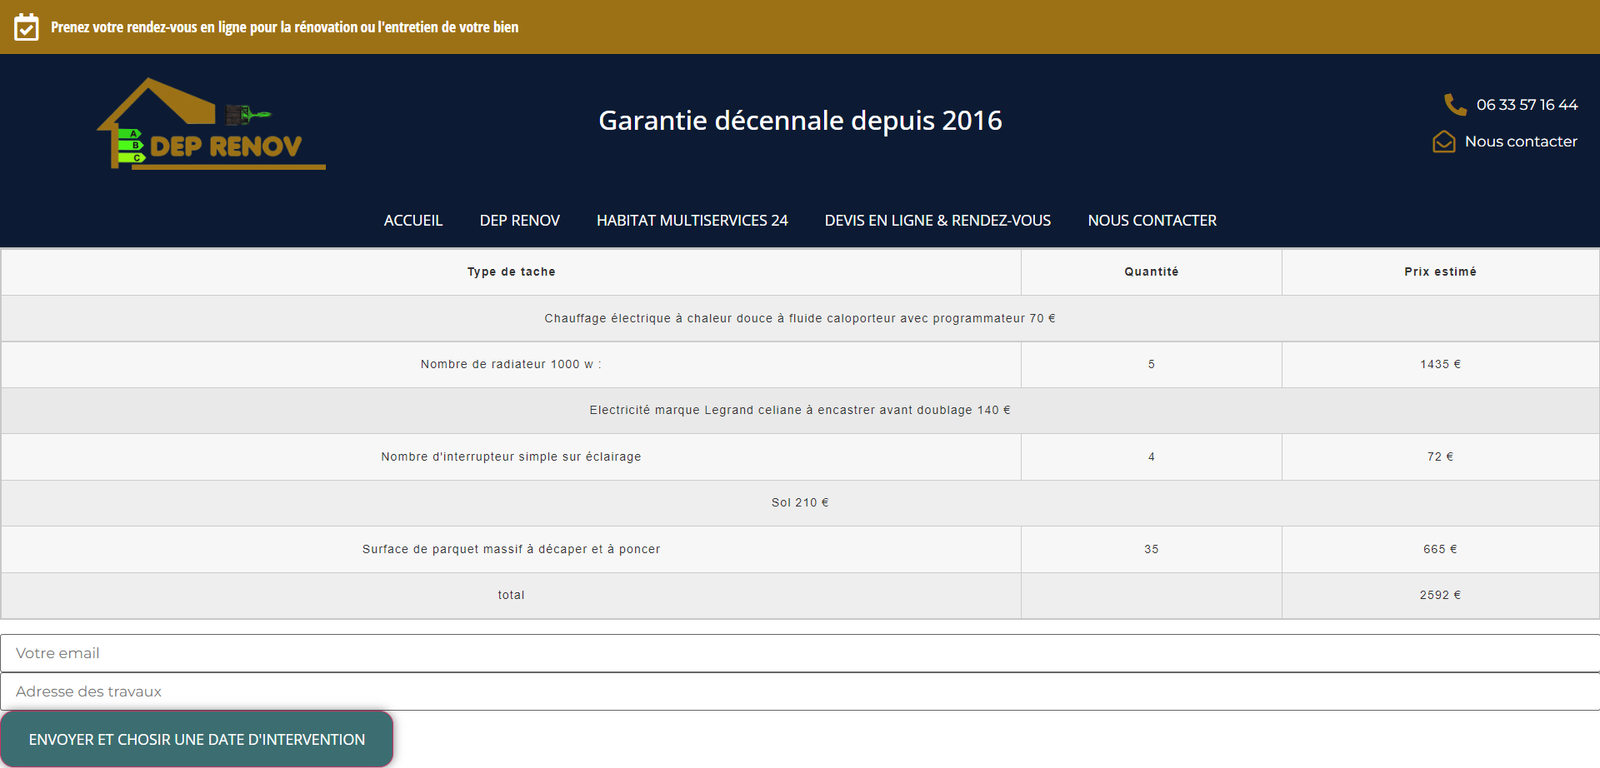Select the total price cell 2592 €
This screenshot has width=1600, height=768.
[x=1440, y=595]
